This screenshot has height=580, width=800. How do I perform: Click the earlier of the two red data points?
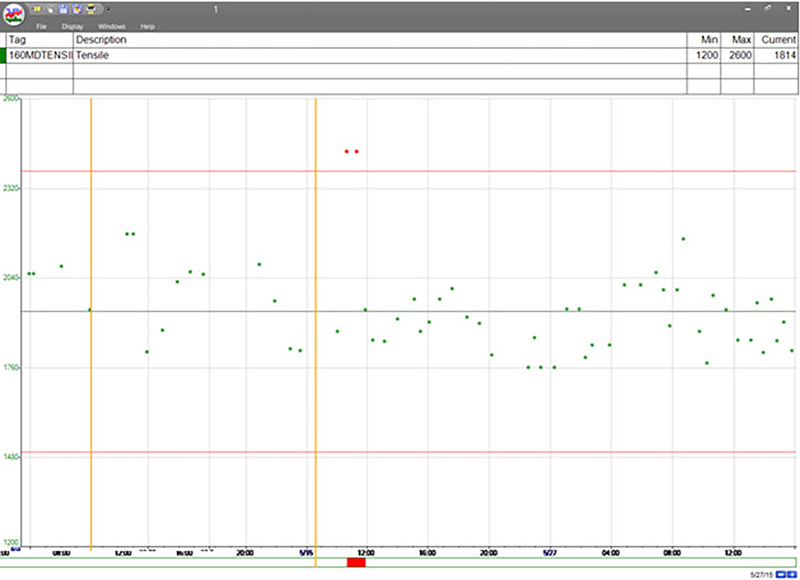347,152
